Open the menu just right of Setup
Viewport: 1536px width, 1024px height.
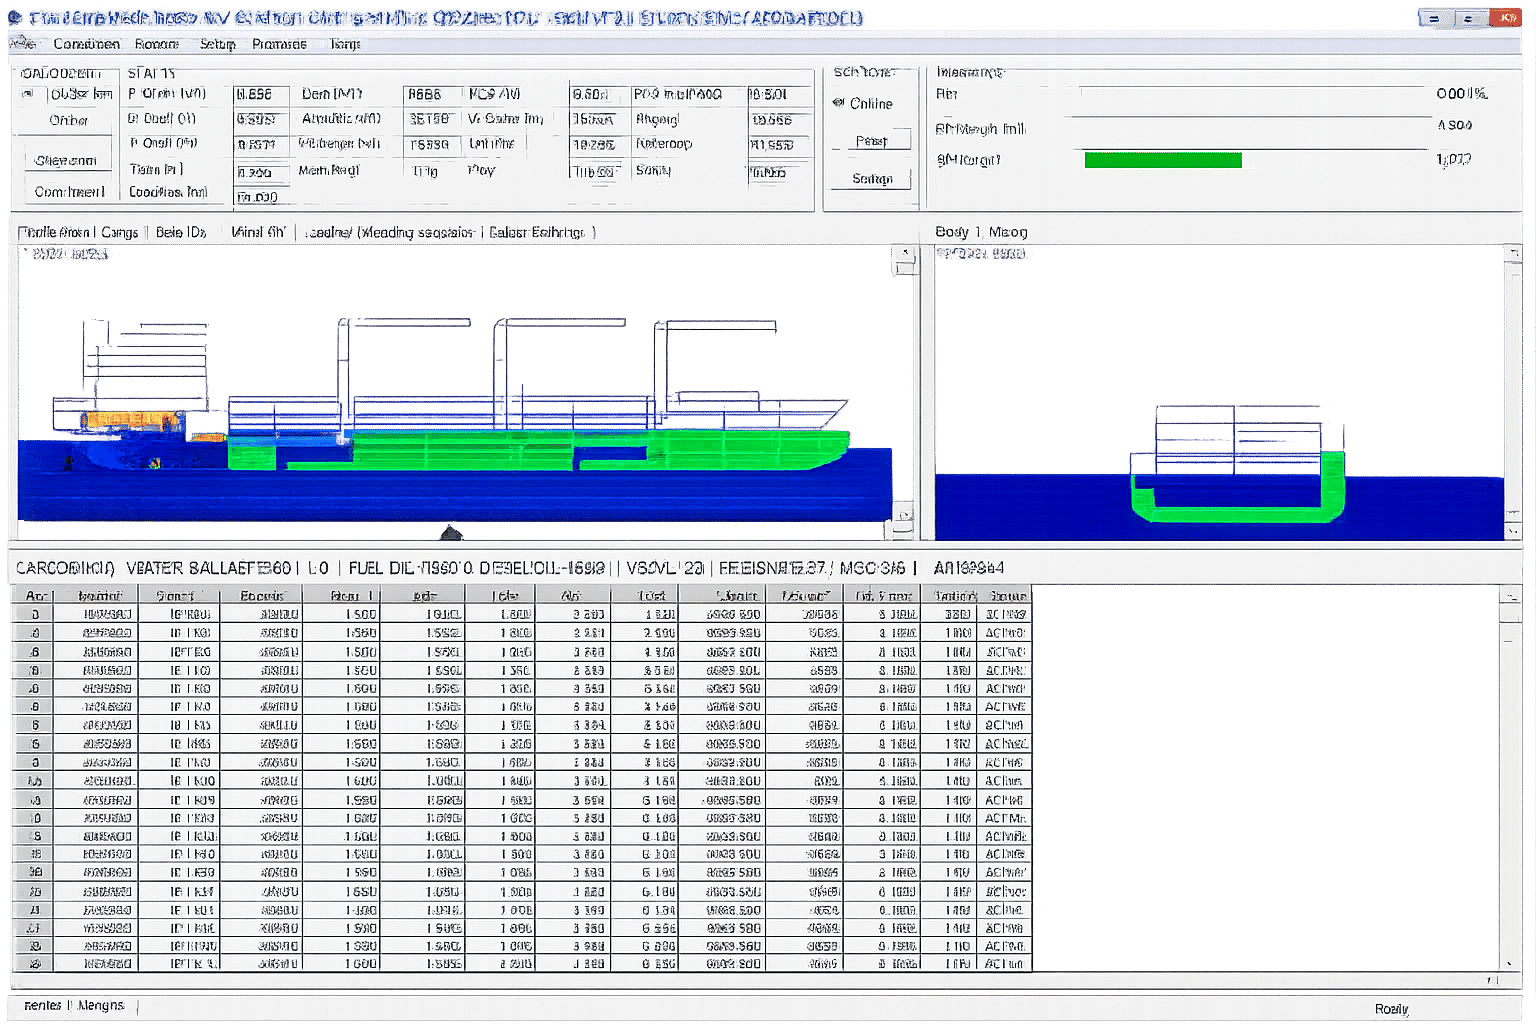coord(279,44)
